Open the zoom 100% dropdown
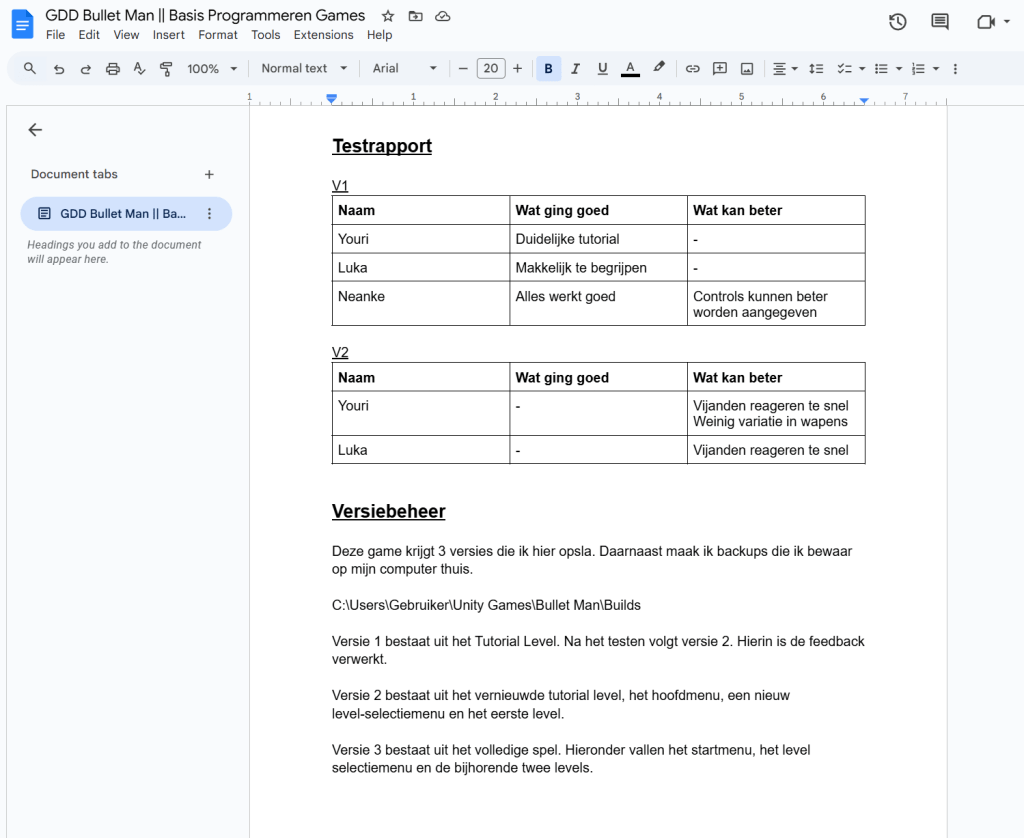This screenshot has height=838, width=1024. (212, 69)
